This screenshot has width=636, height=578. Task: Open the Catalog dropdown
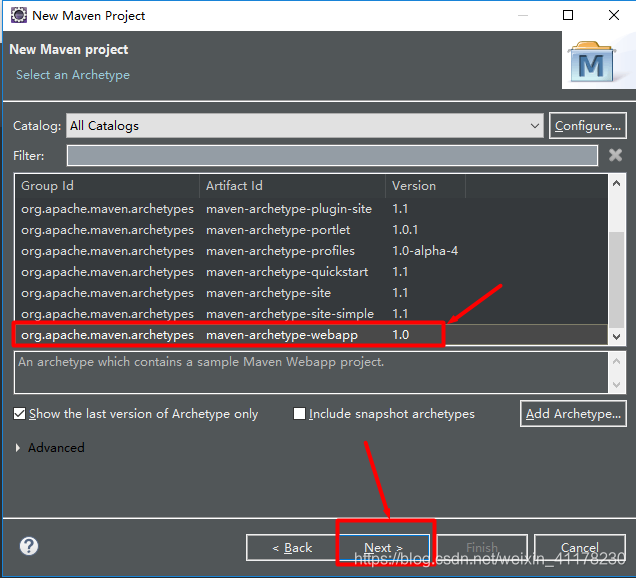click(305, 126)
